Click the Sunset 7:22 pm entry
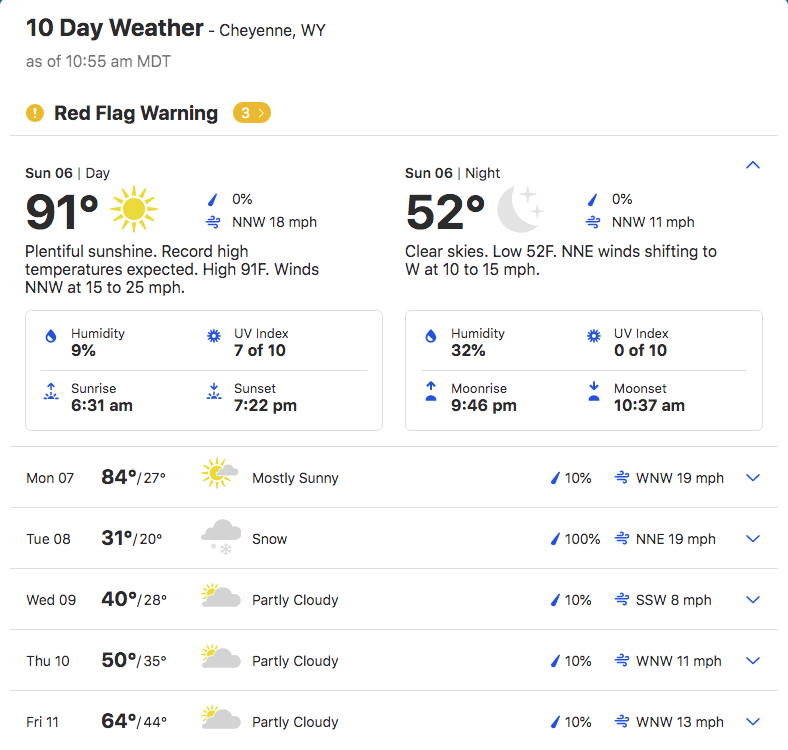 click(x=265, y=397)
